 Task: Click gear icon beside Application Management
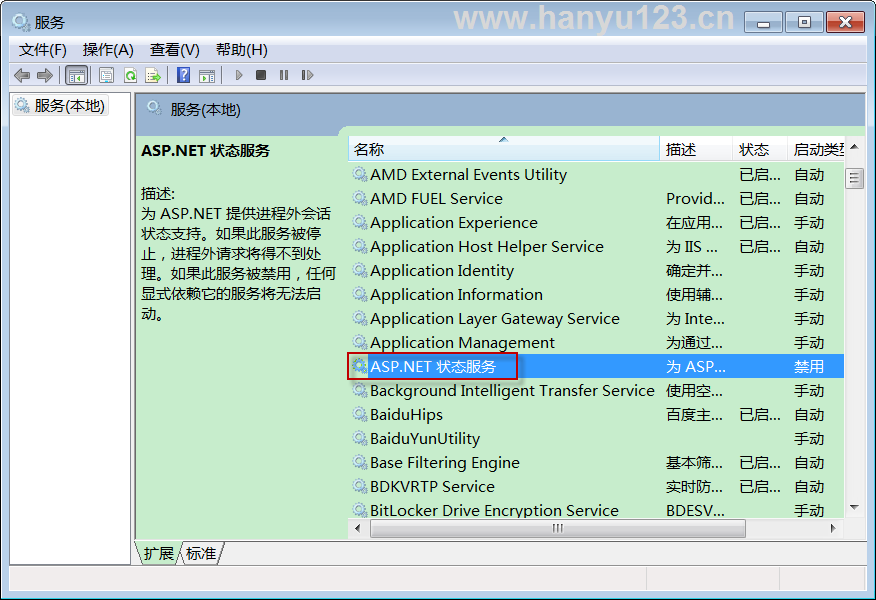(360, 342)
